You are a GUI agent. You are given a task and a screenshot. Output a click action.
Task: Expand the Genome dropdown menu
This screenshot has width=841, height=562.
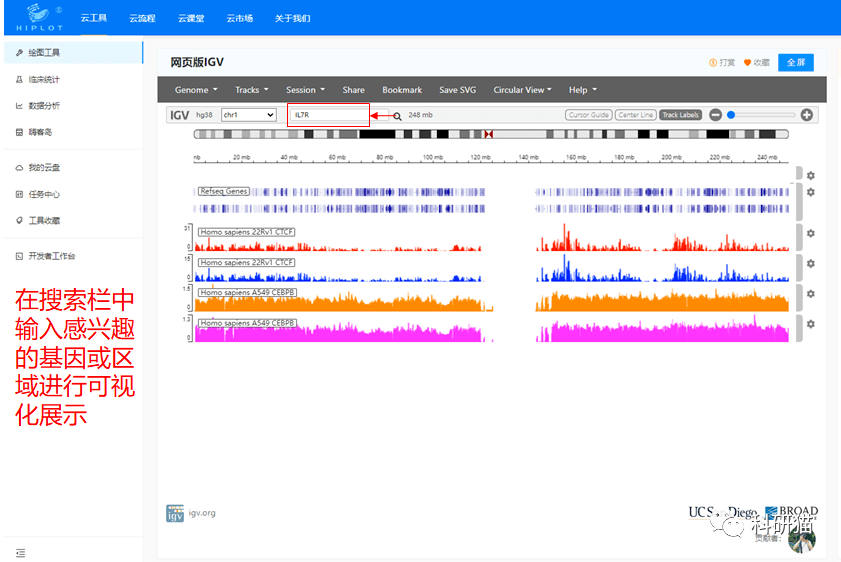click(x=196, y=90)
